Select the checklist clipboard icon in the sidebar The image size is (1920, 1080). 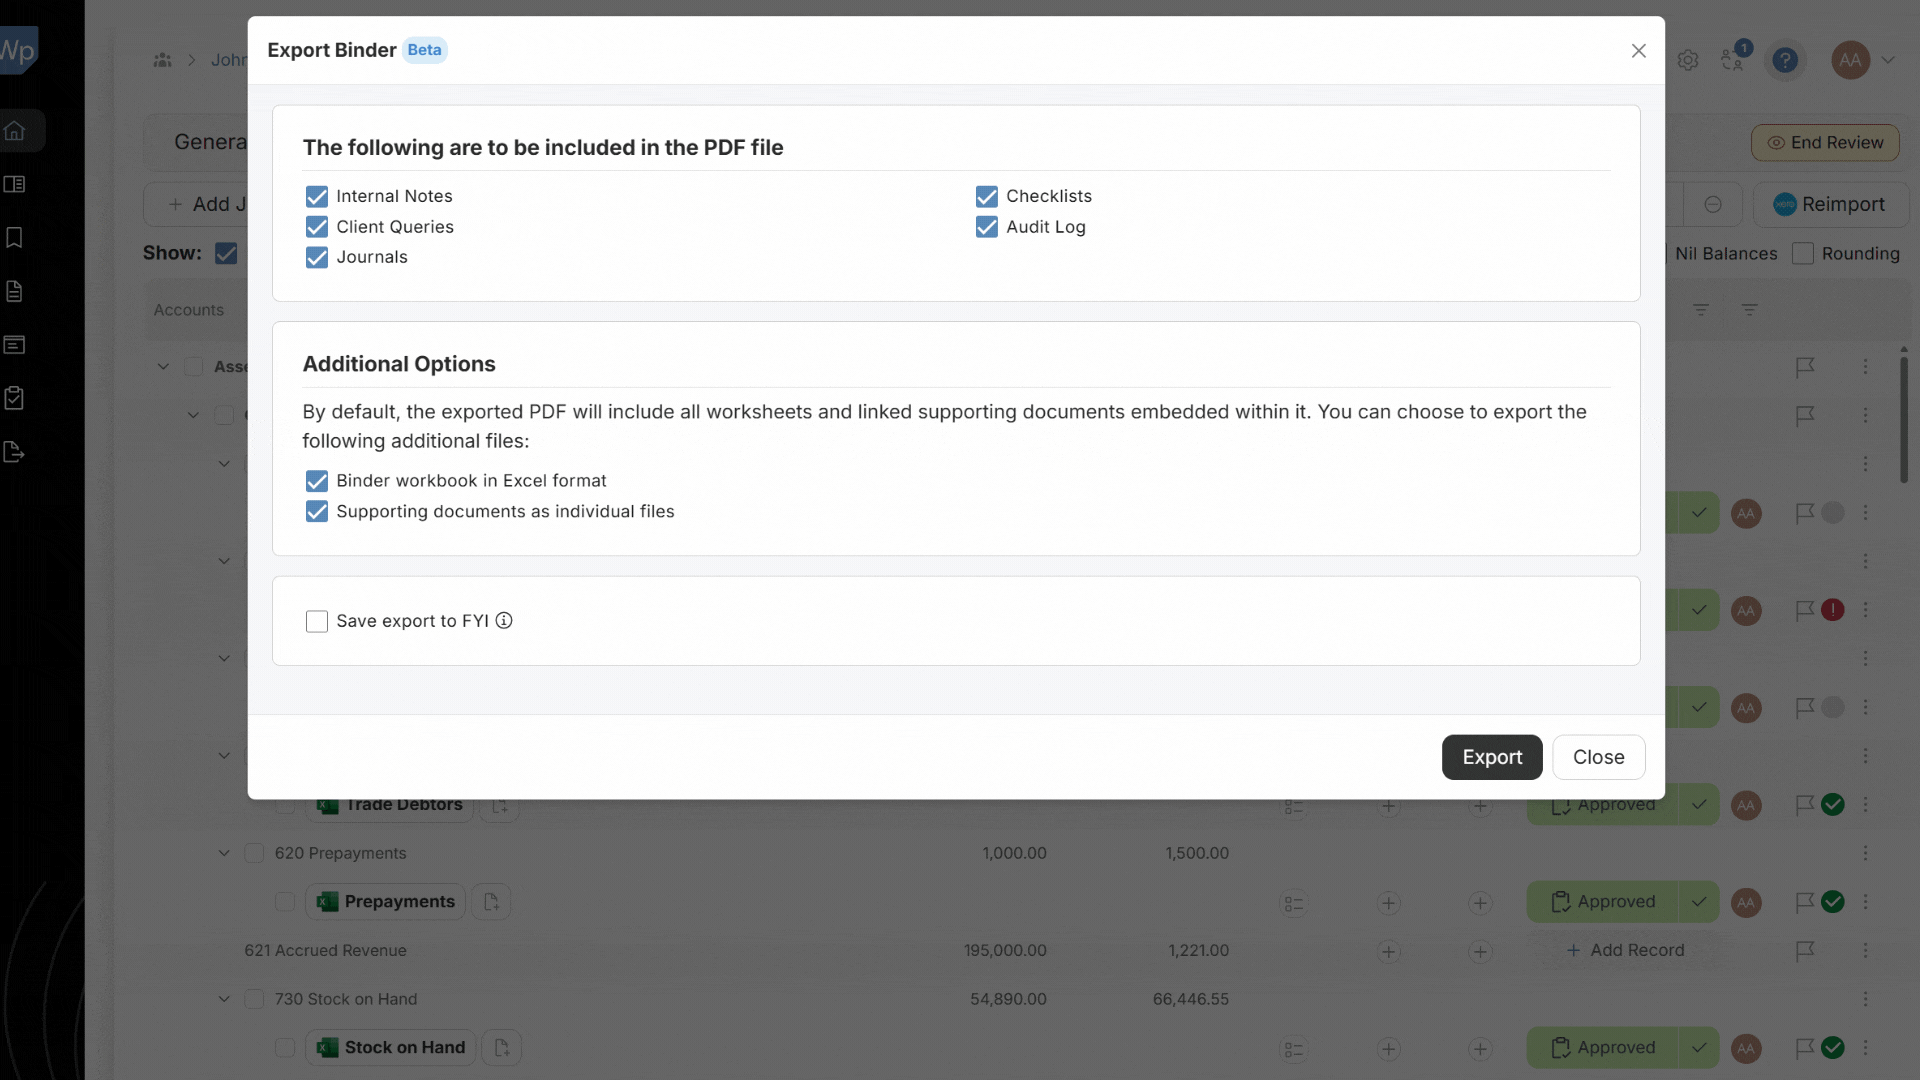click(15, 397)
